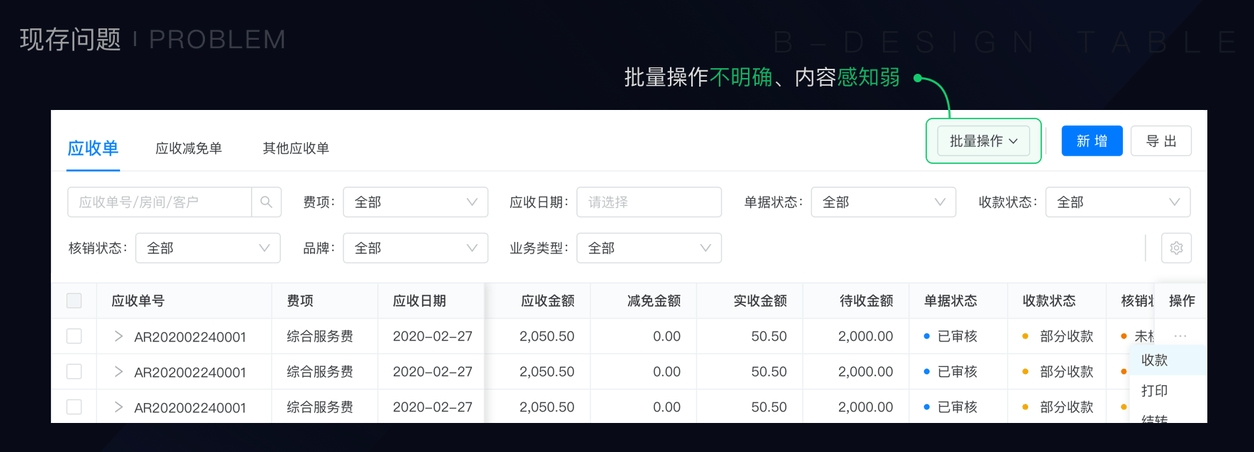Open the 费项 dropdown

pyautogui.click(x=415, y=202)
